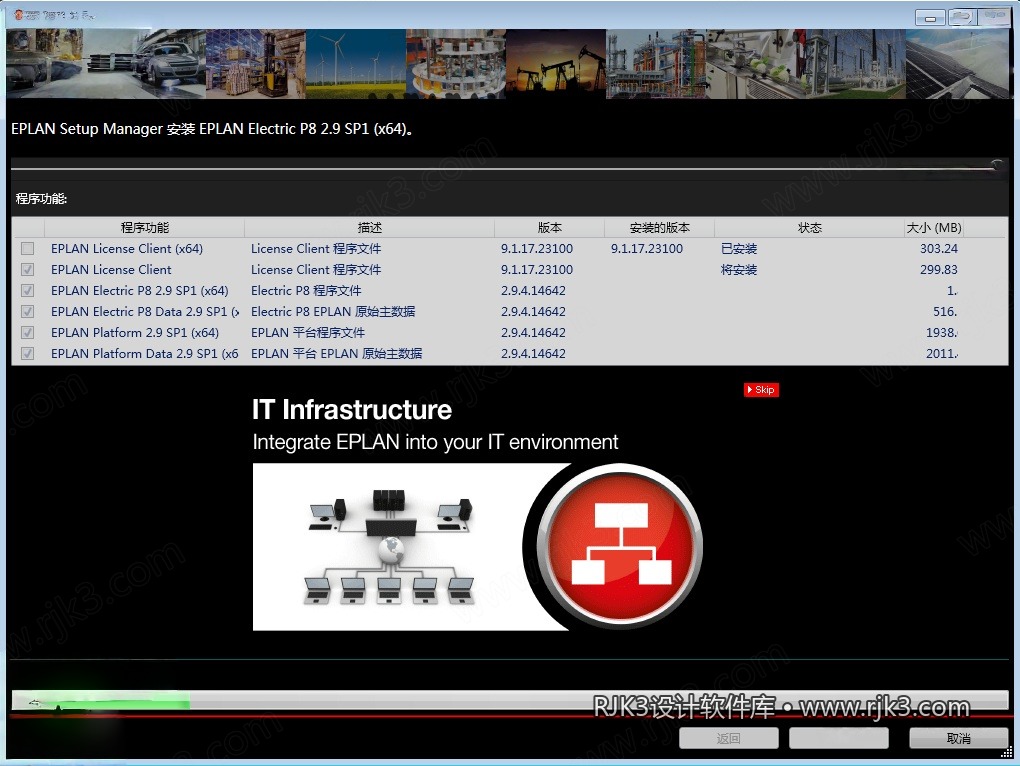Image resolution: width=1020 pixels, height=766 pixels.
Task: Click the 取消 cancel button
Action: tap(958, 738)
